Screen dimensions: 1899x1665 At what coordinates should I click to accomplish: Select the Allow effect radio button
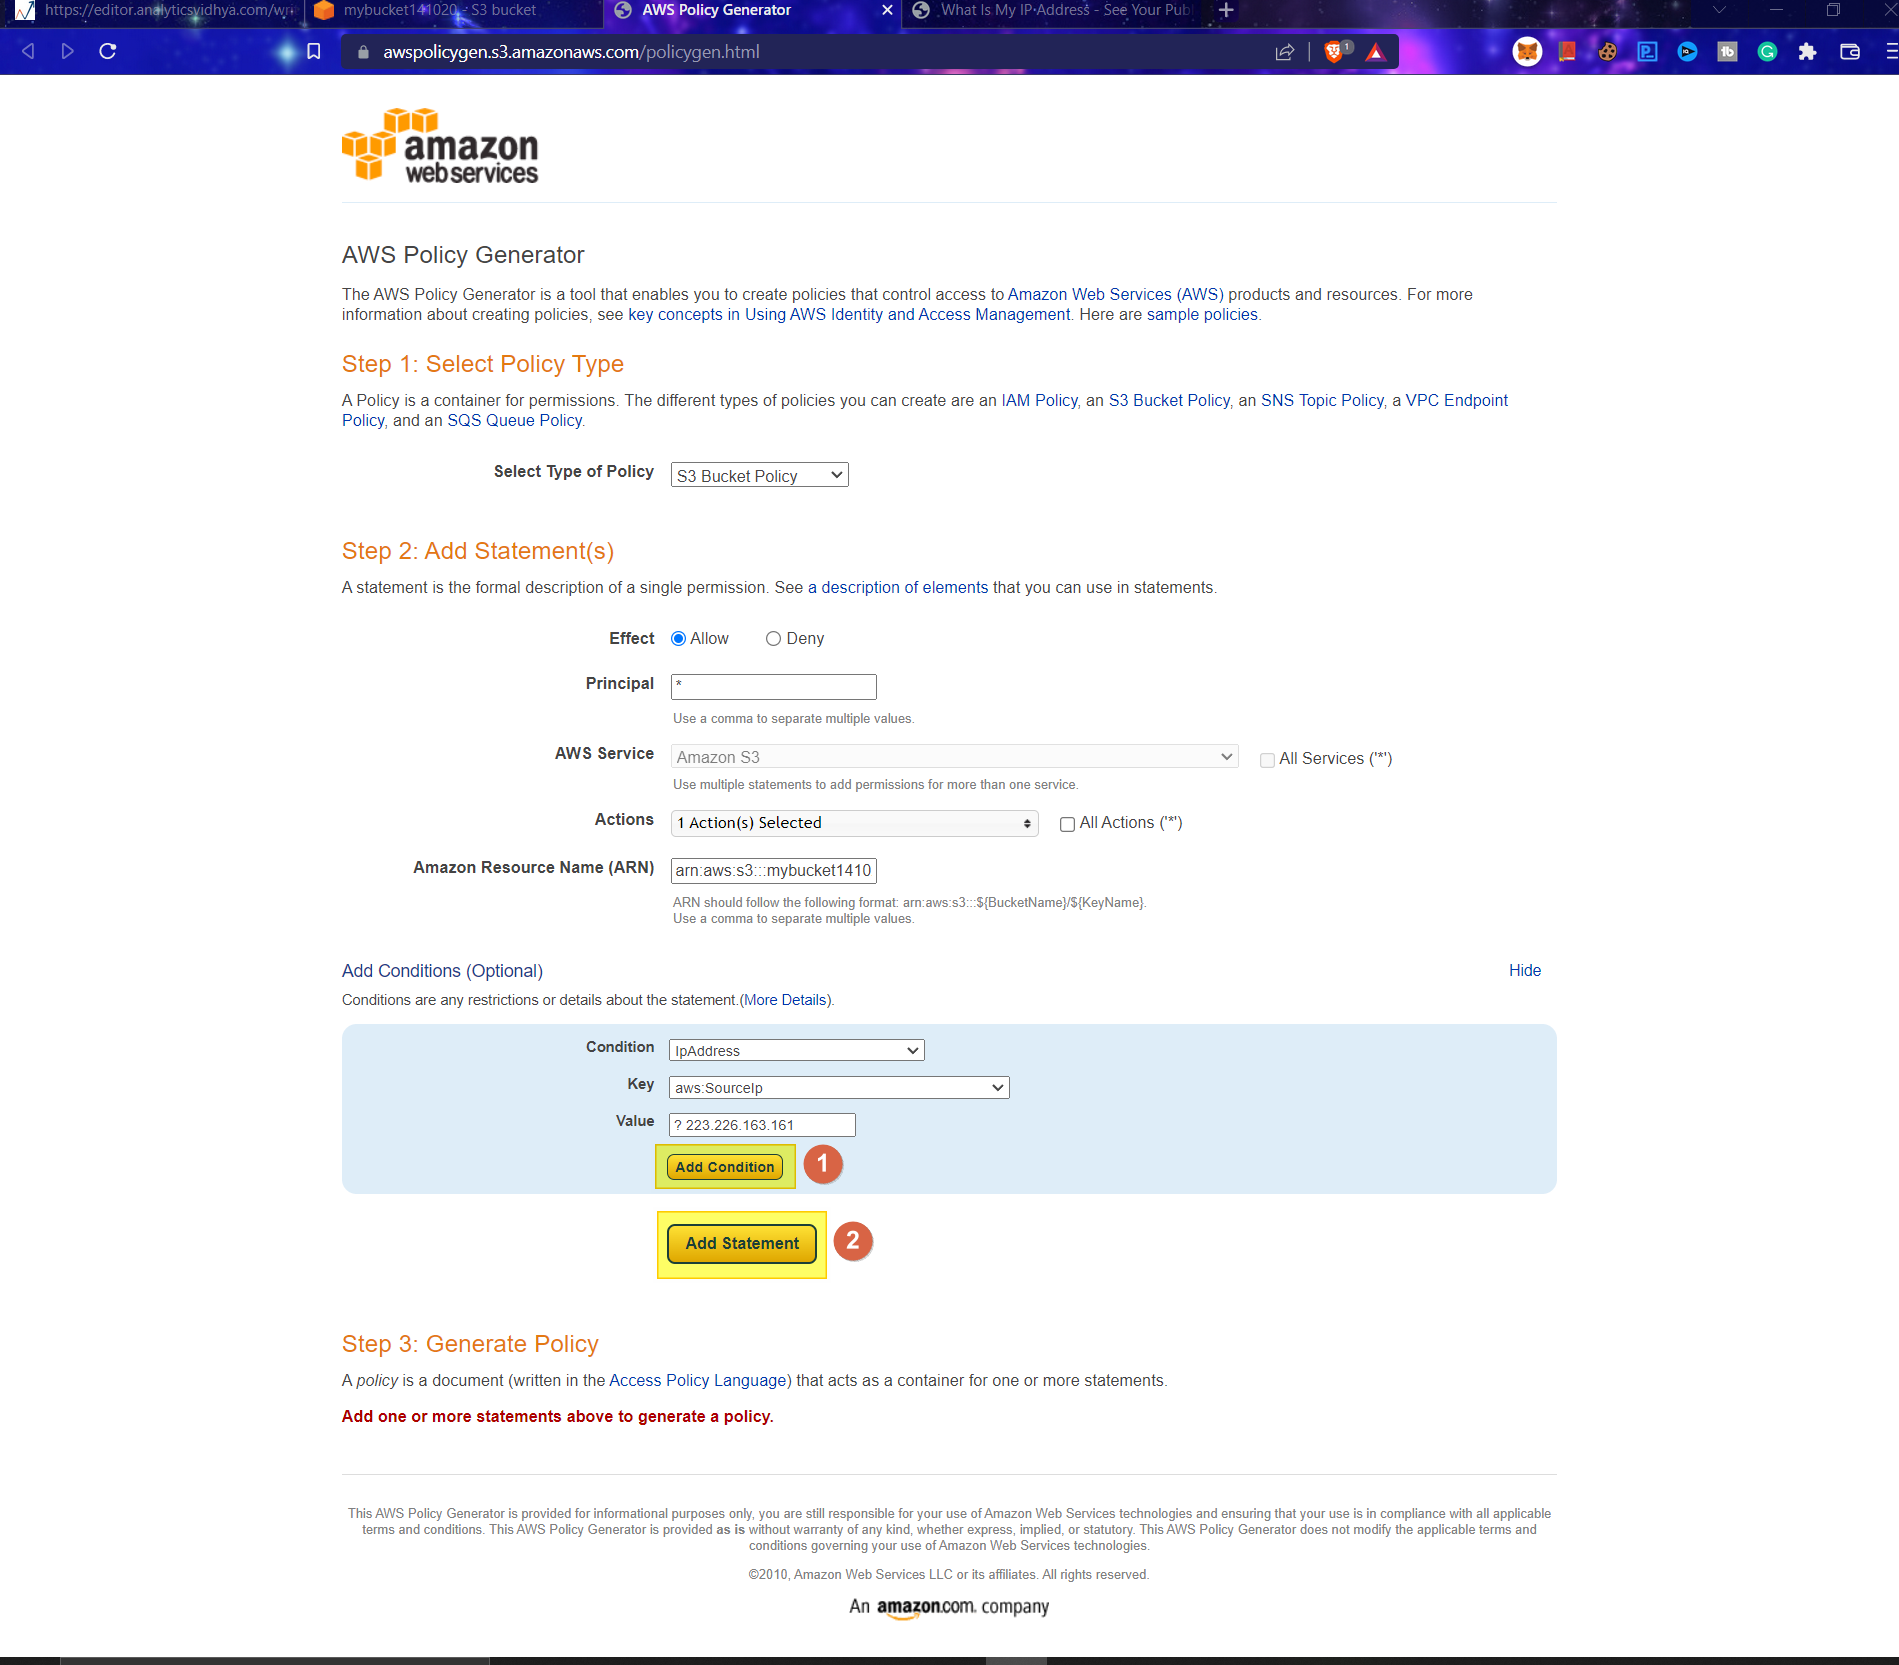(x=678, y=638)
